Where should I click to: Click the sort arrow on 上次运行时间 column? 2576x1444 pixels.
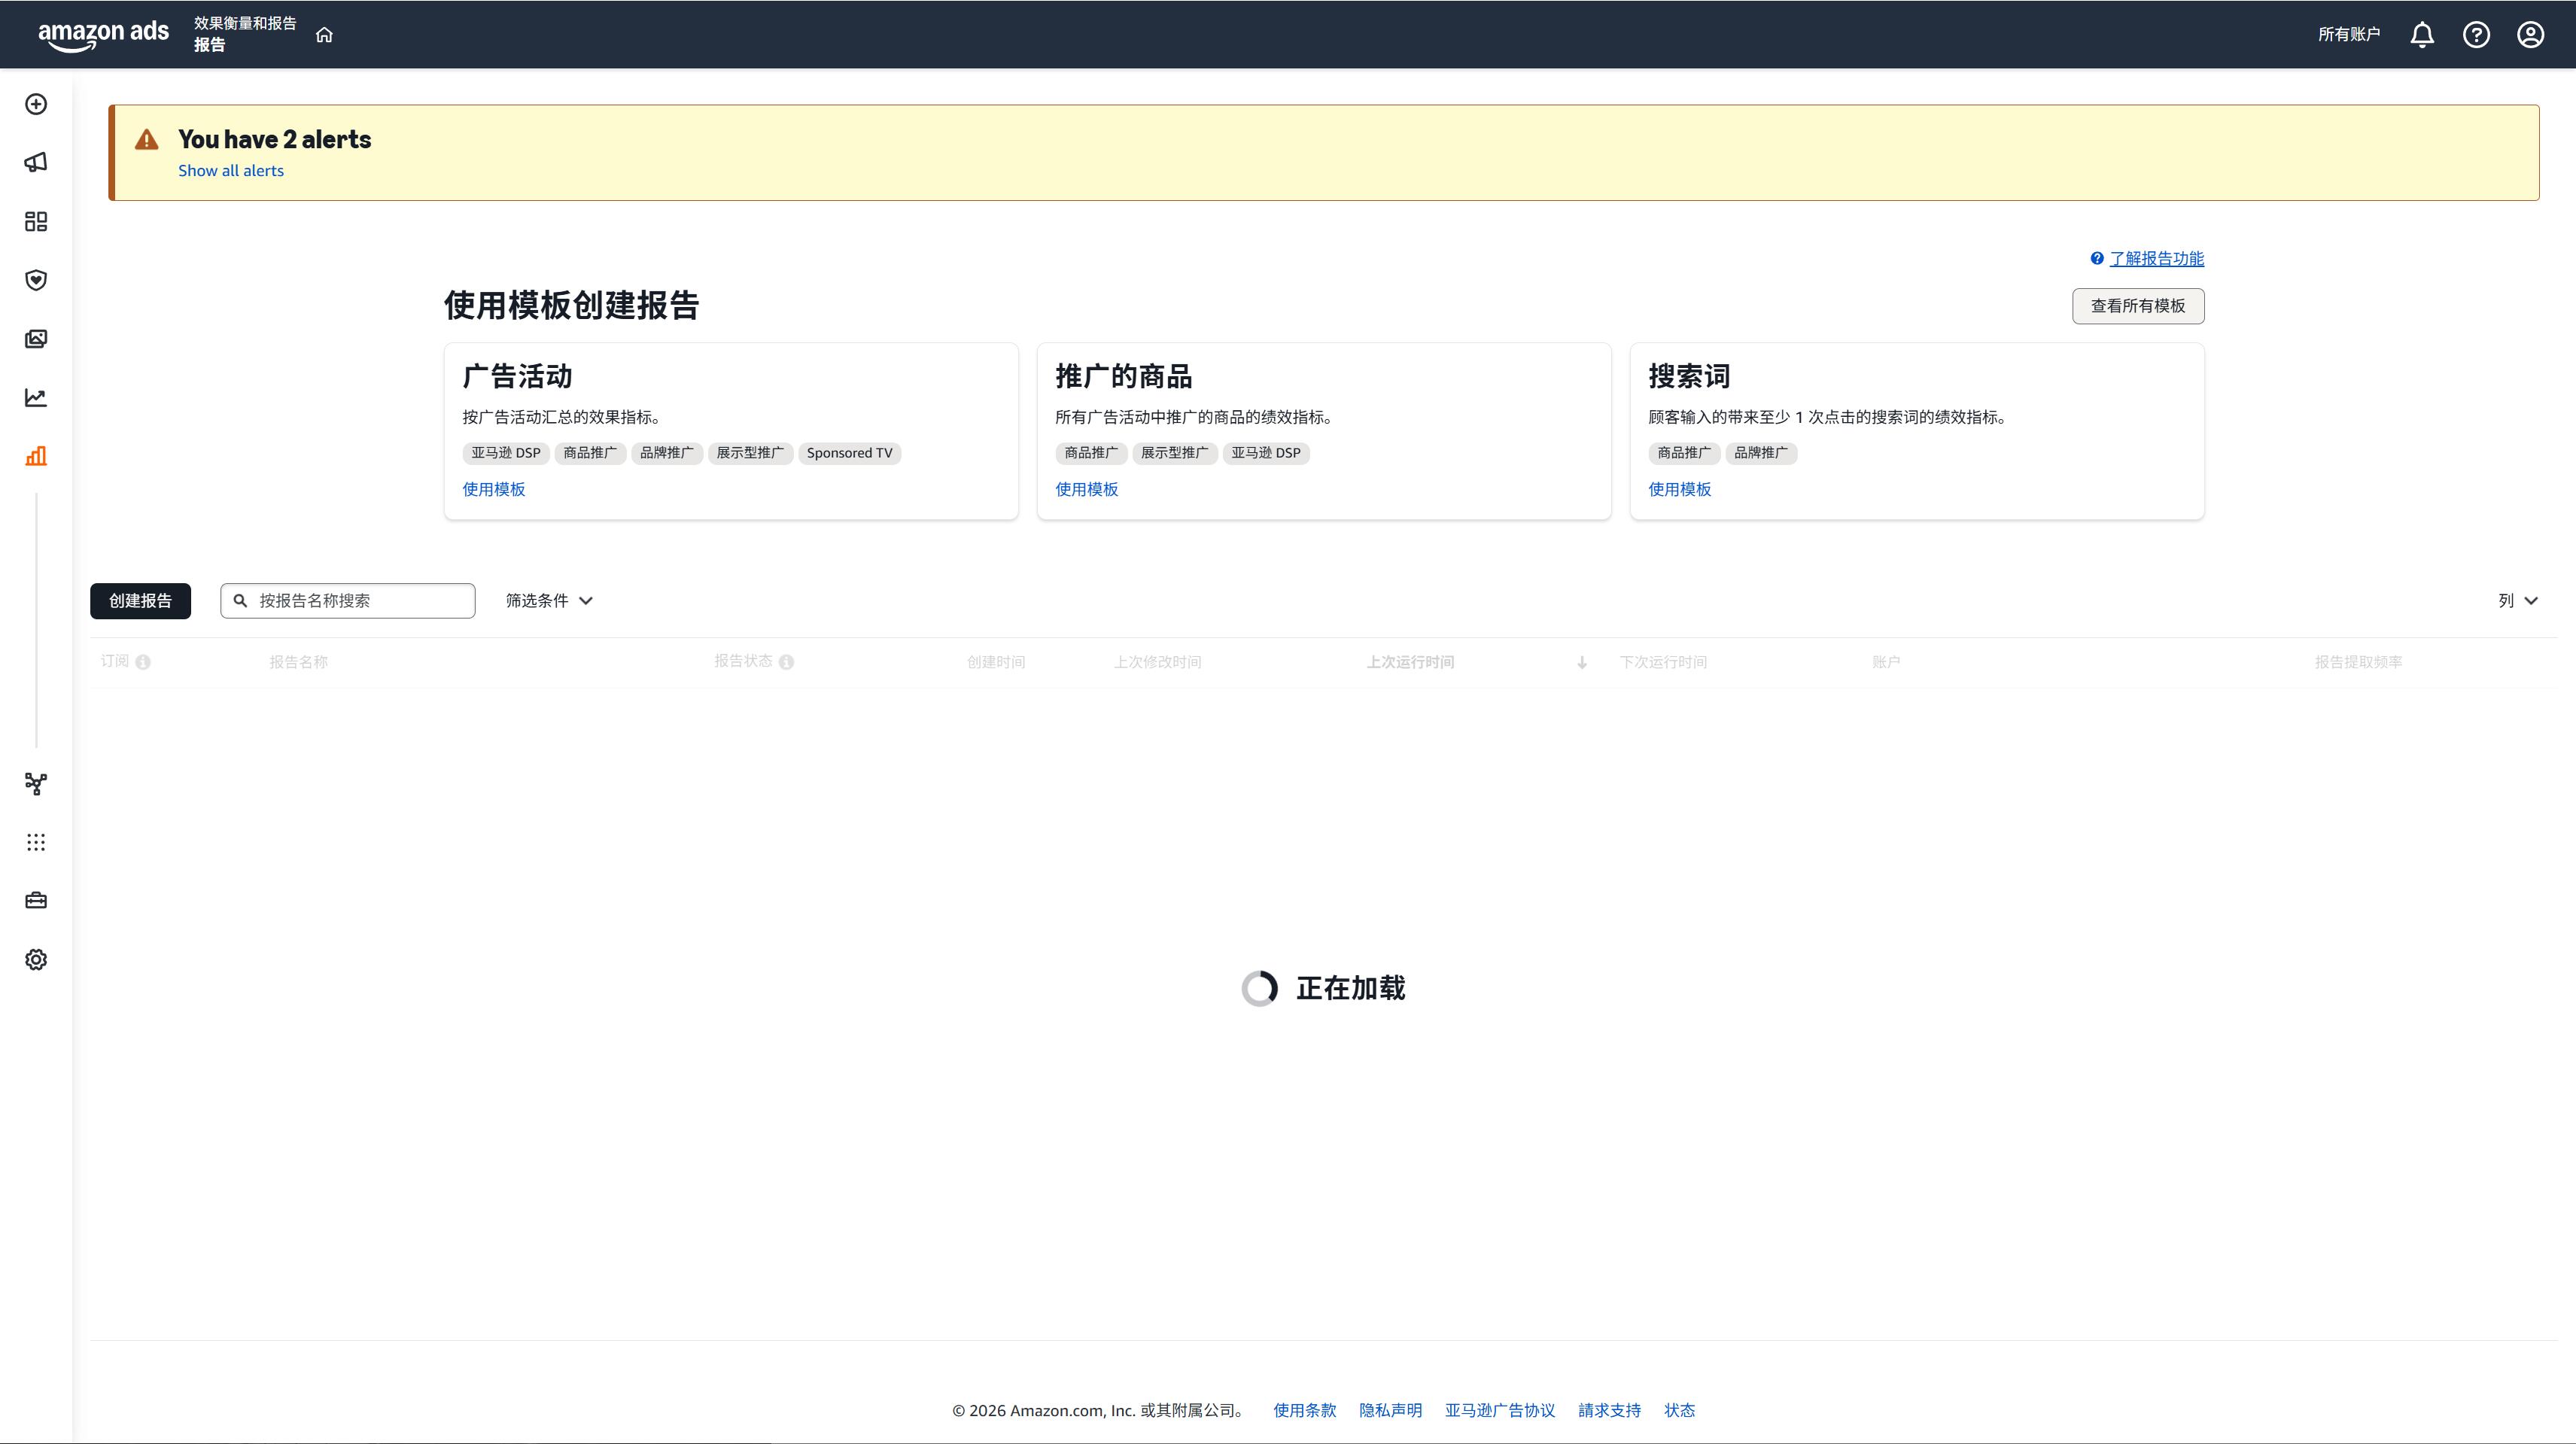pos(1582,662)
